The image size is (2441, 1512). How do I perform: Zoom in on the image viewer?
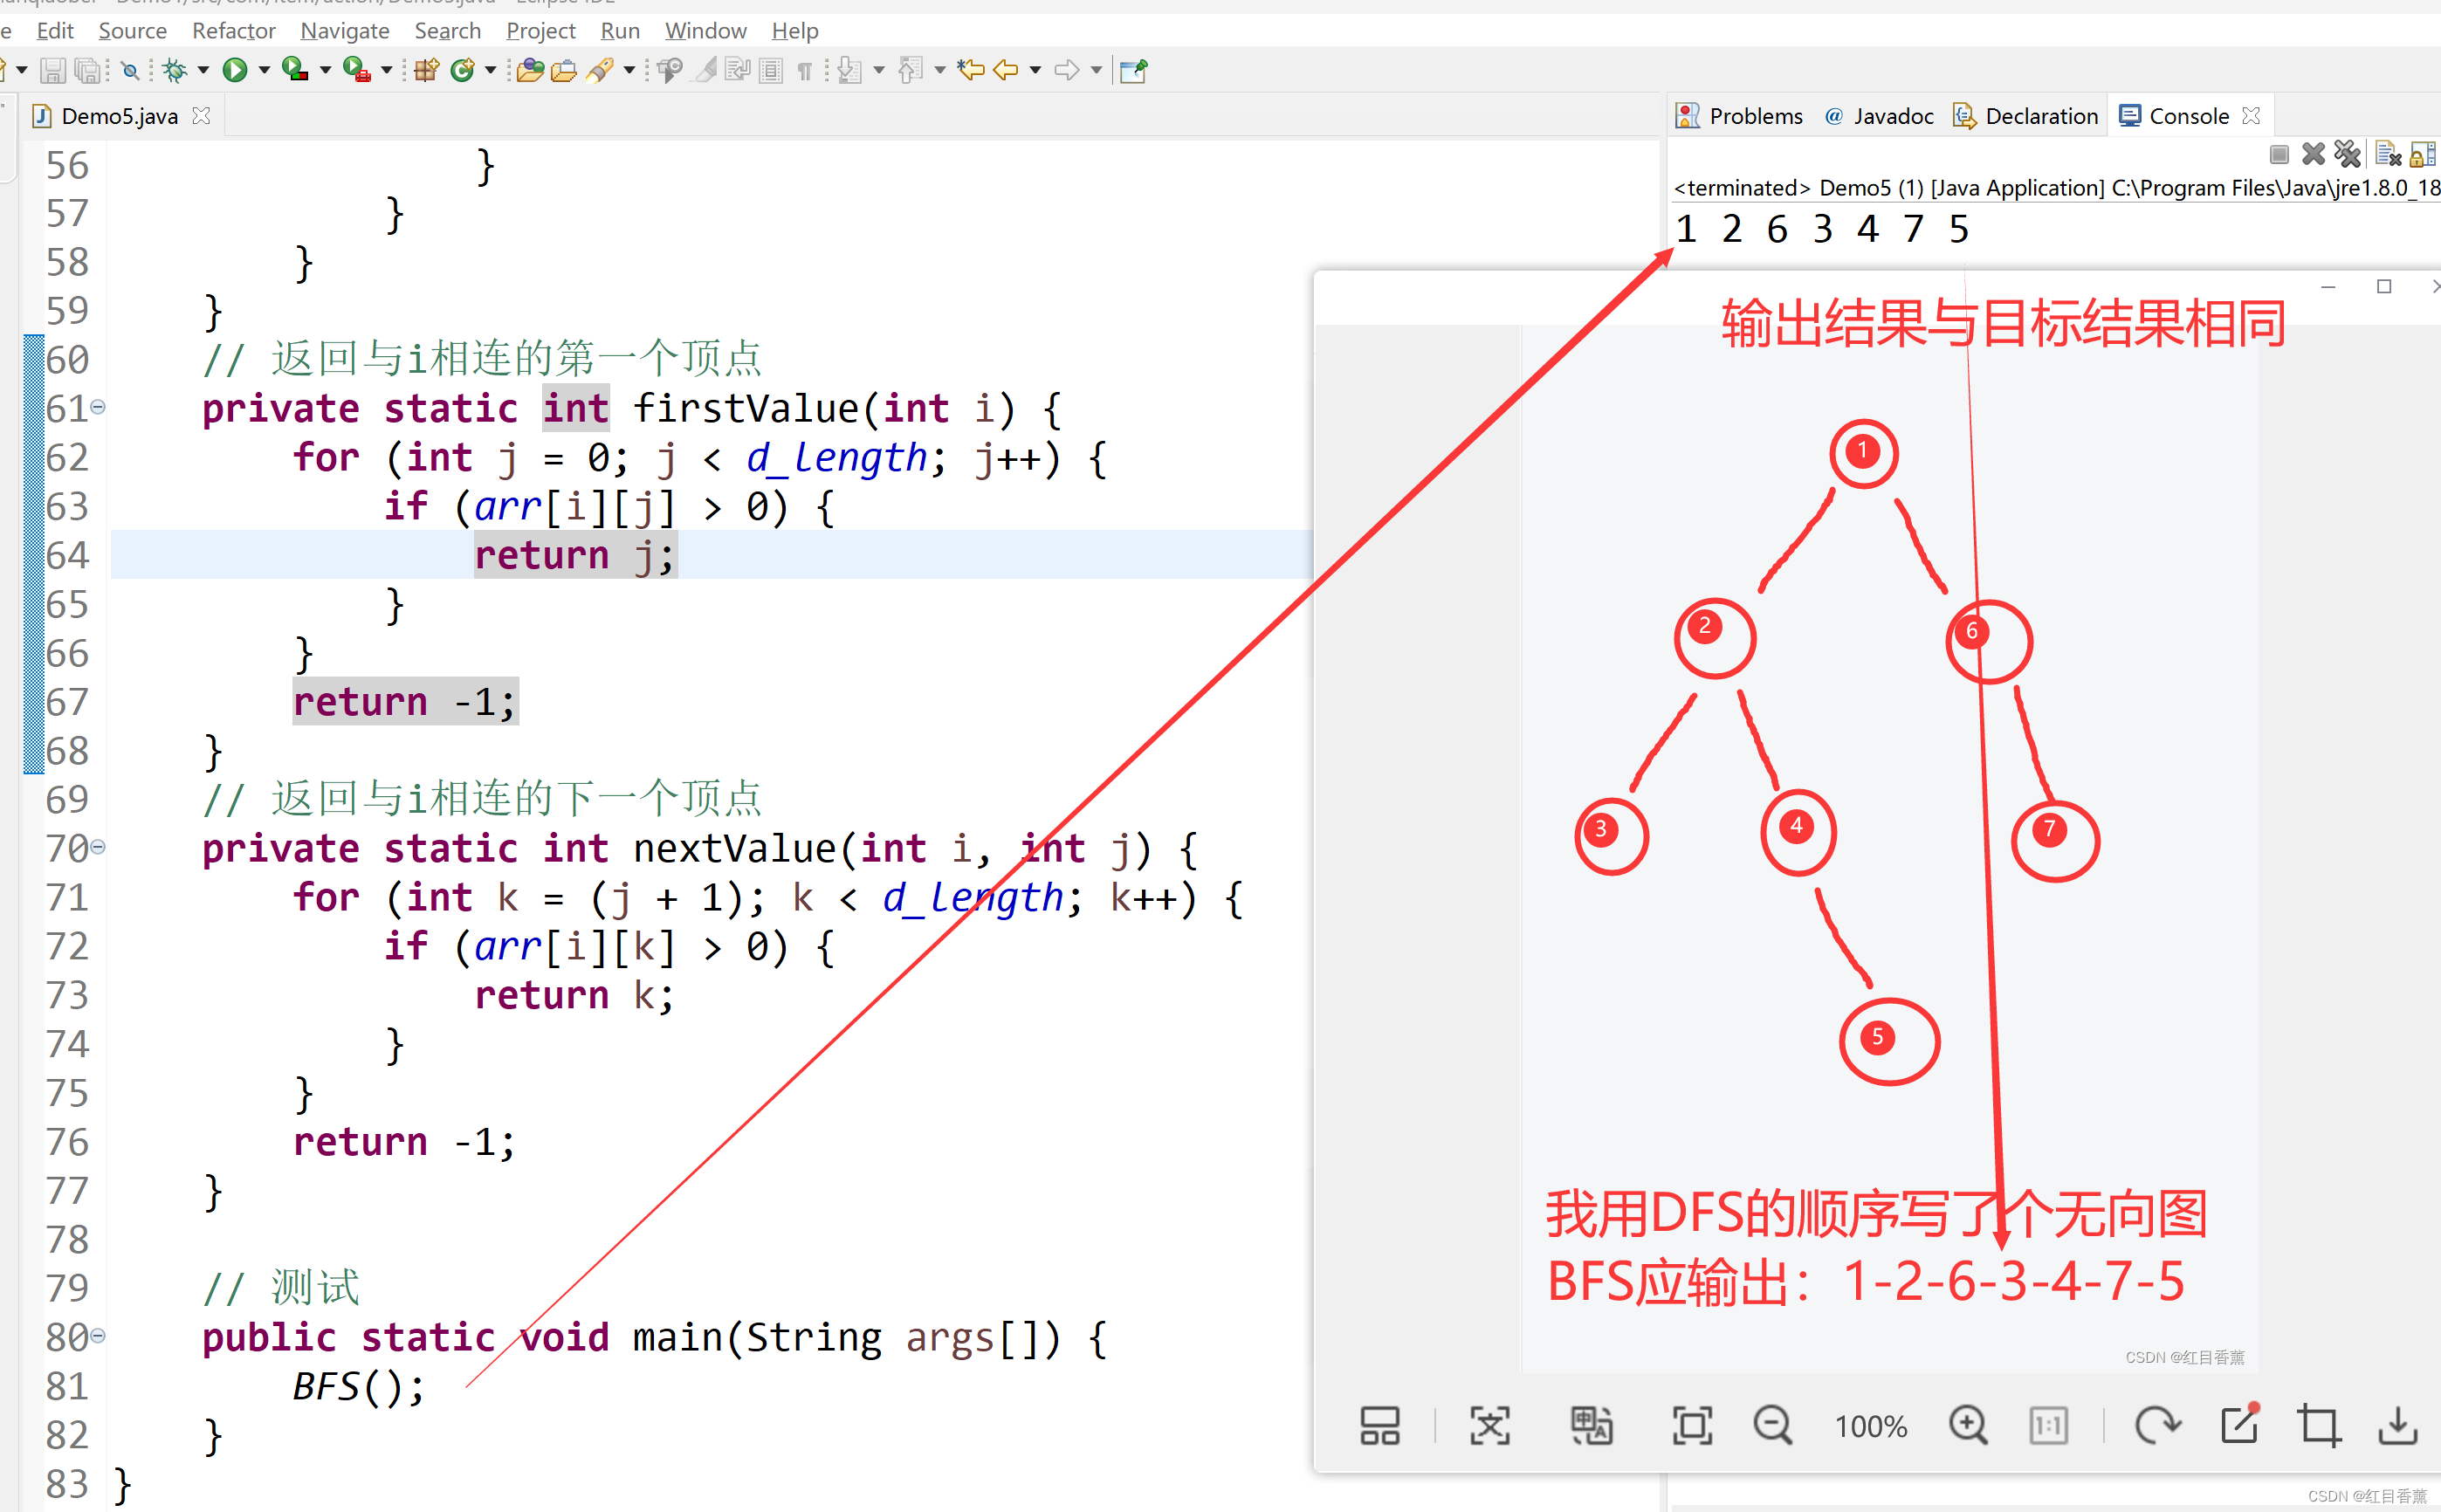1967,1425
